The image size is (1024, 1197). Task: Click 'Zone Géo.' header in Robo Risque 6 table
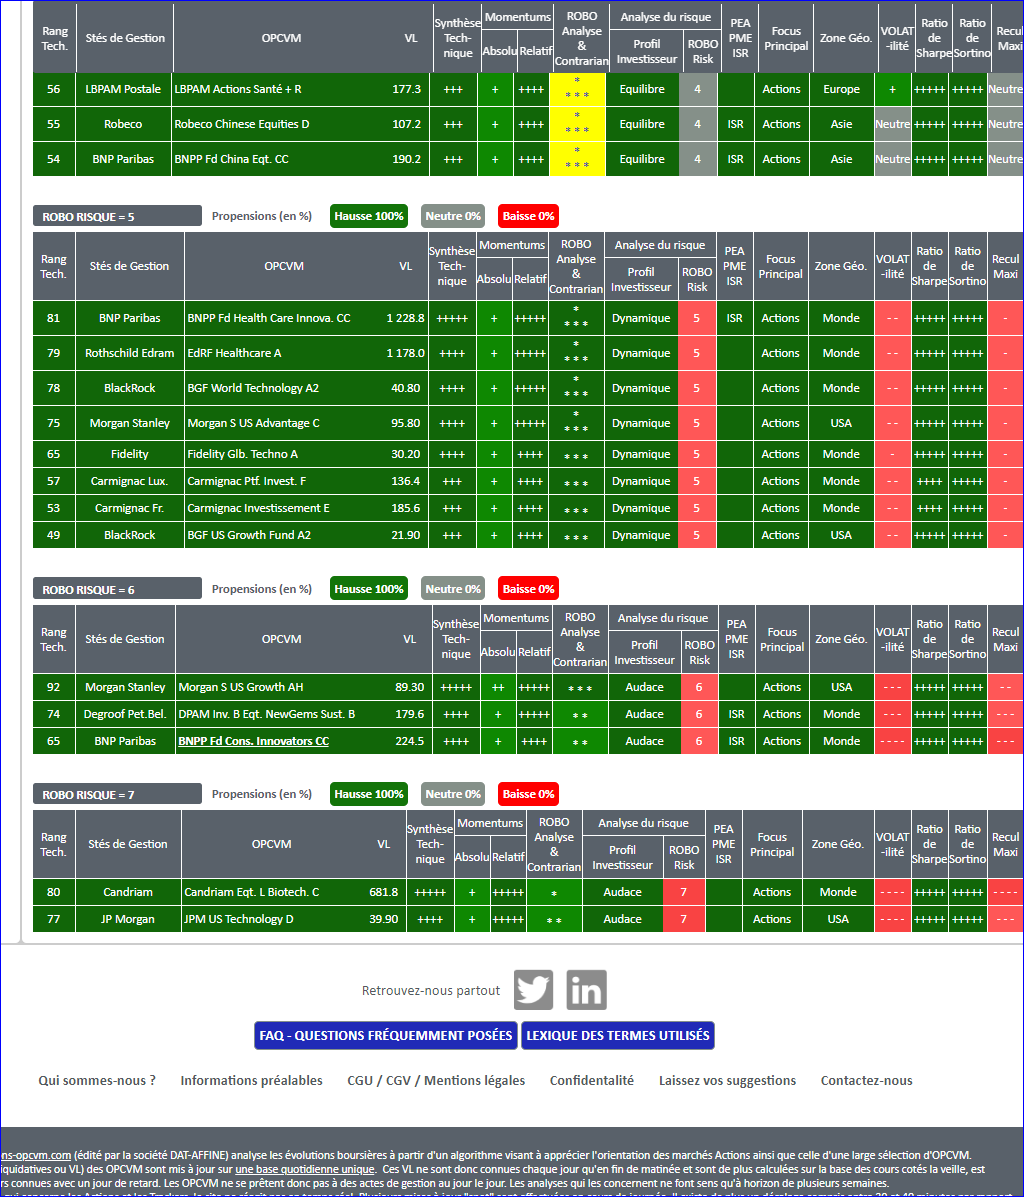coord(841,639)
